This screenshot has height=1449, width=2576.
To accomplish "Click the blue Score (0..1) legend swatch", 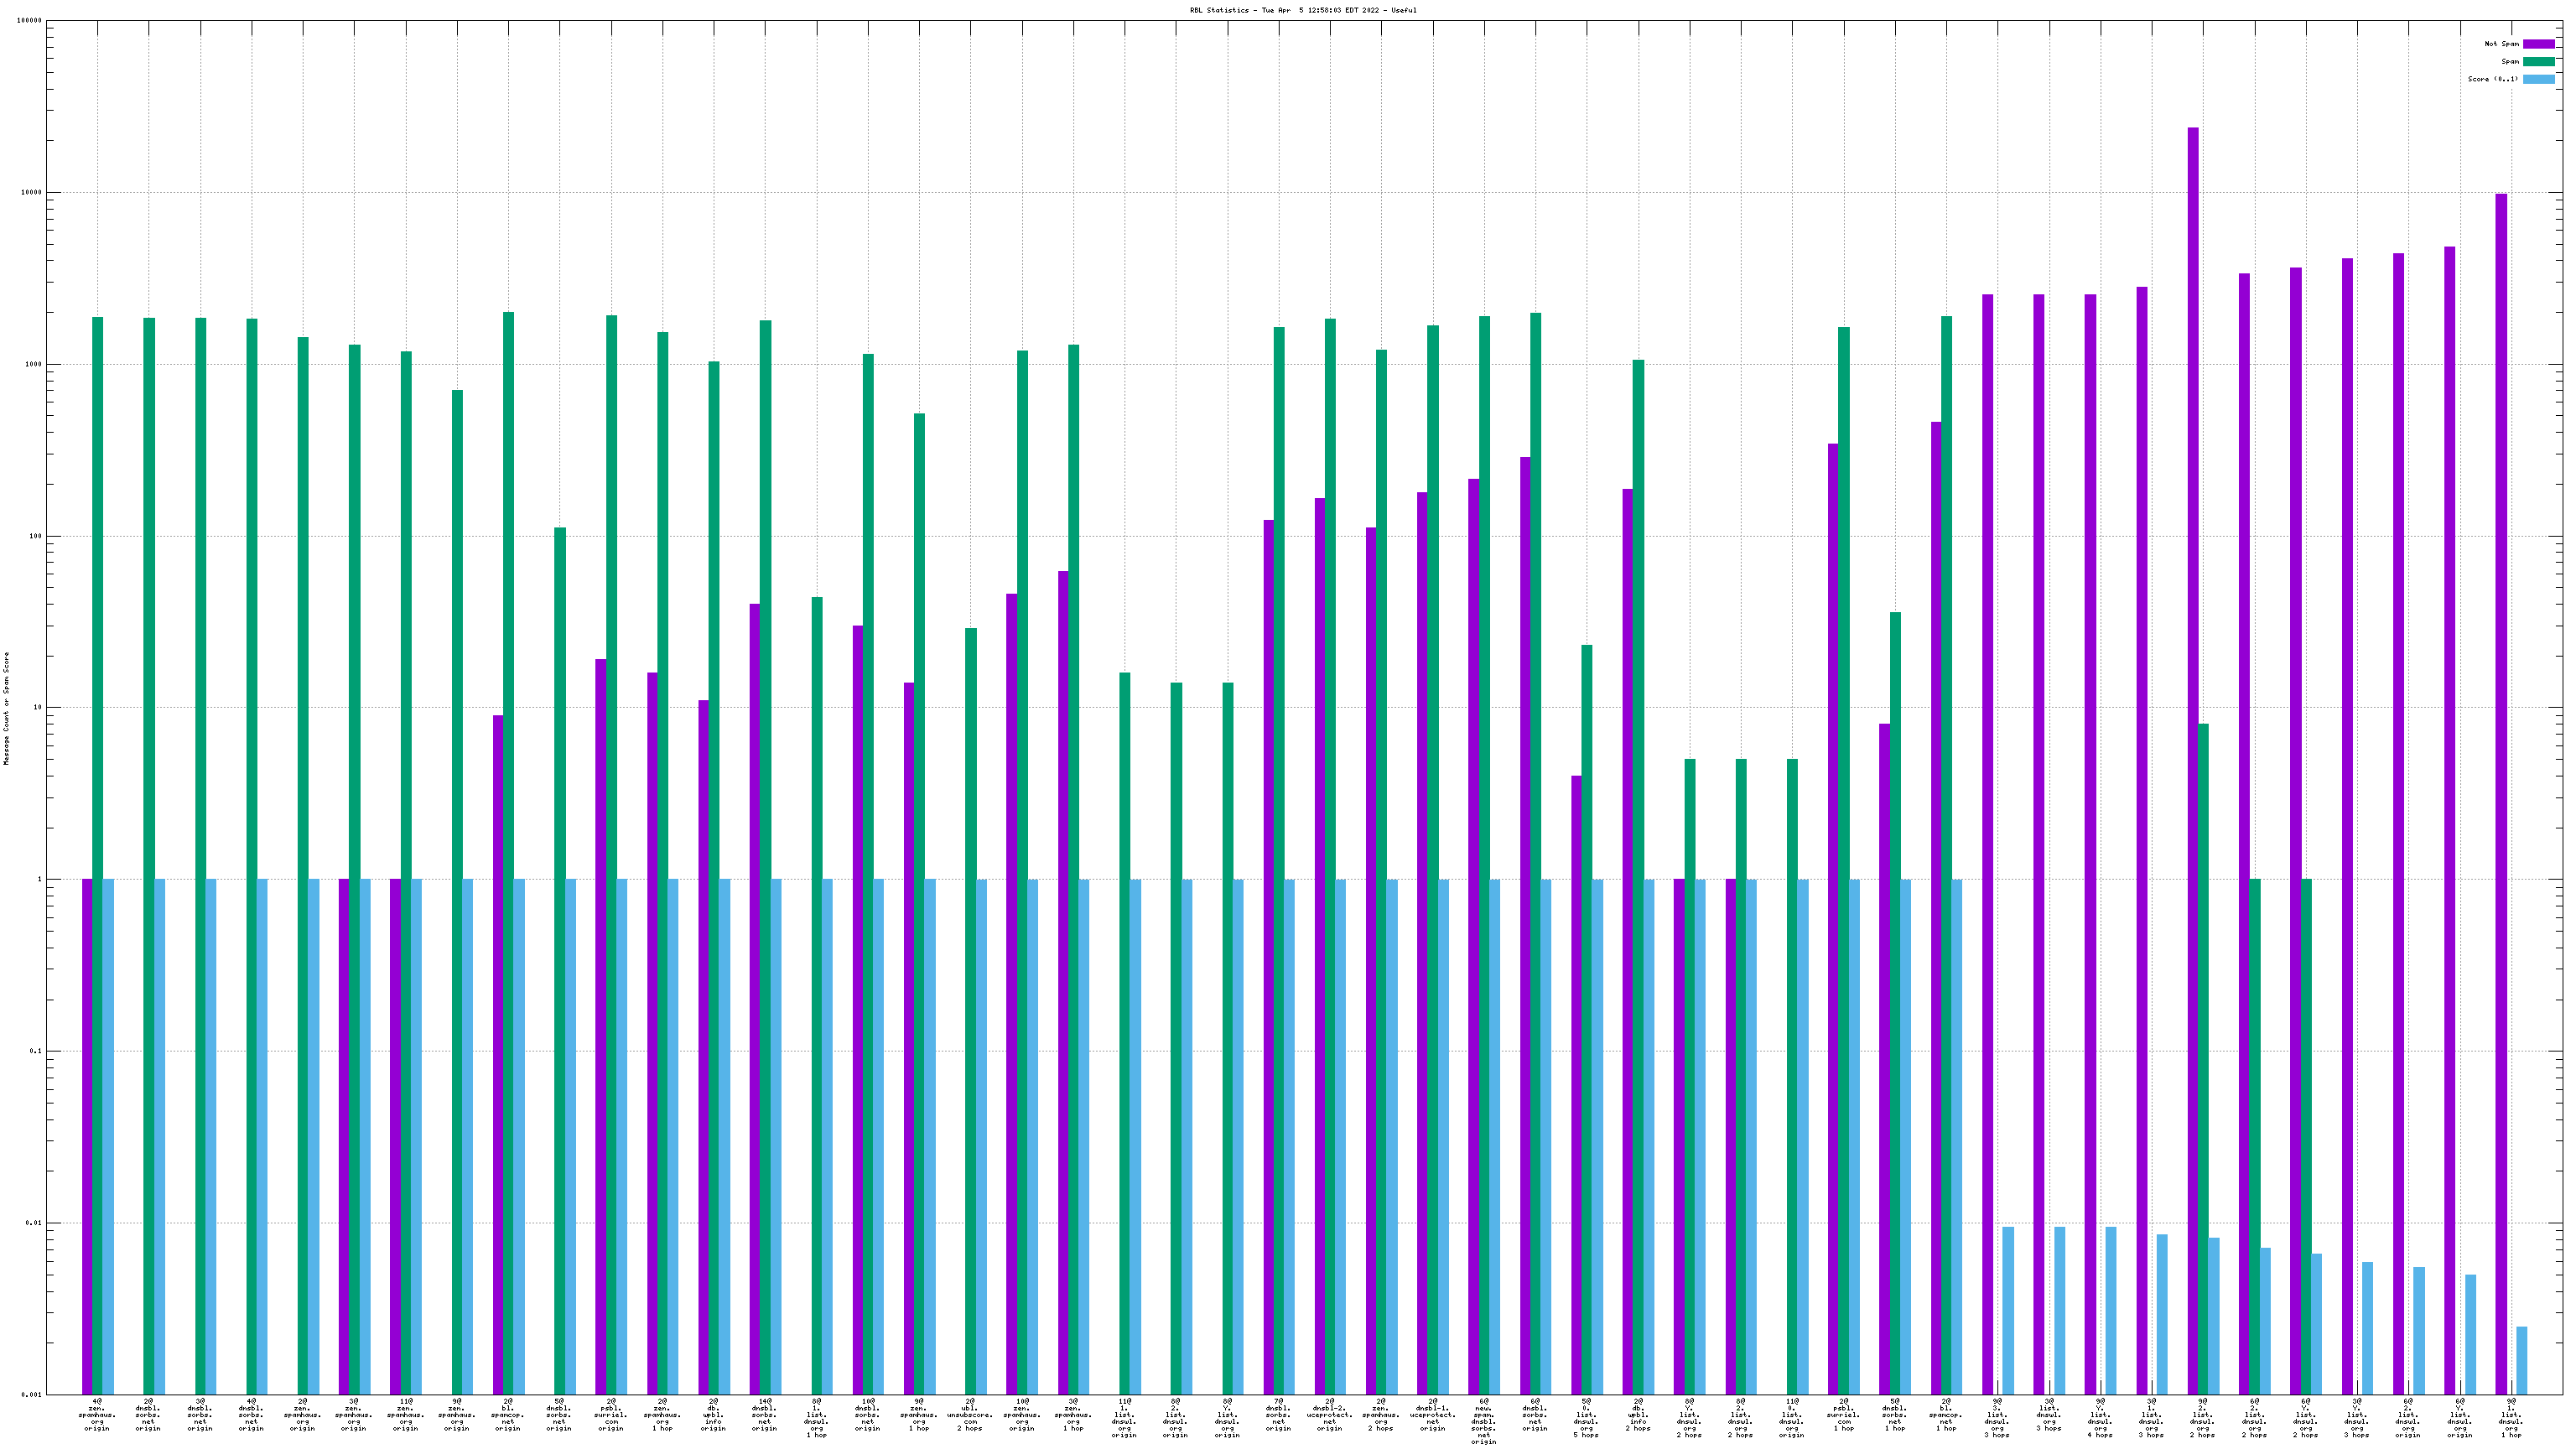I will [2538, 79].
